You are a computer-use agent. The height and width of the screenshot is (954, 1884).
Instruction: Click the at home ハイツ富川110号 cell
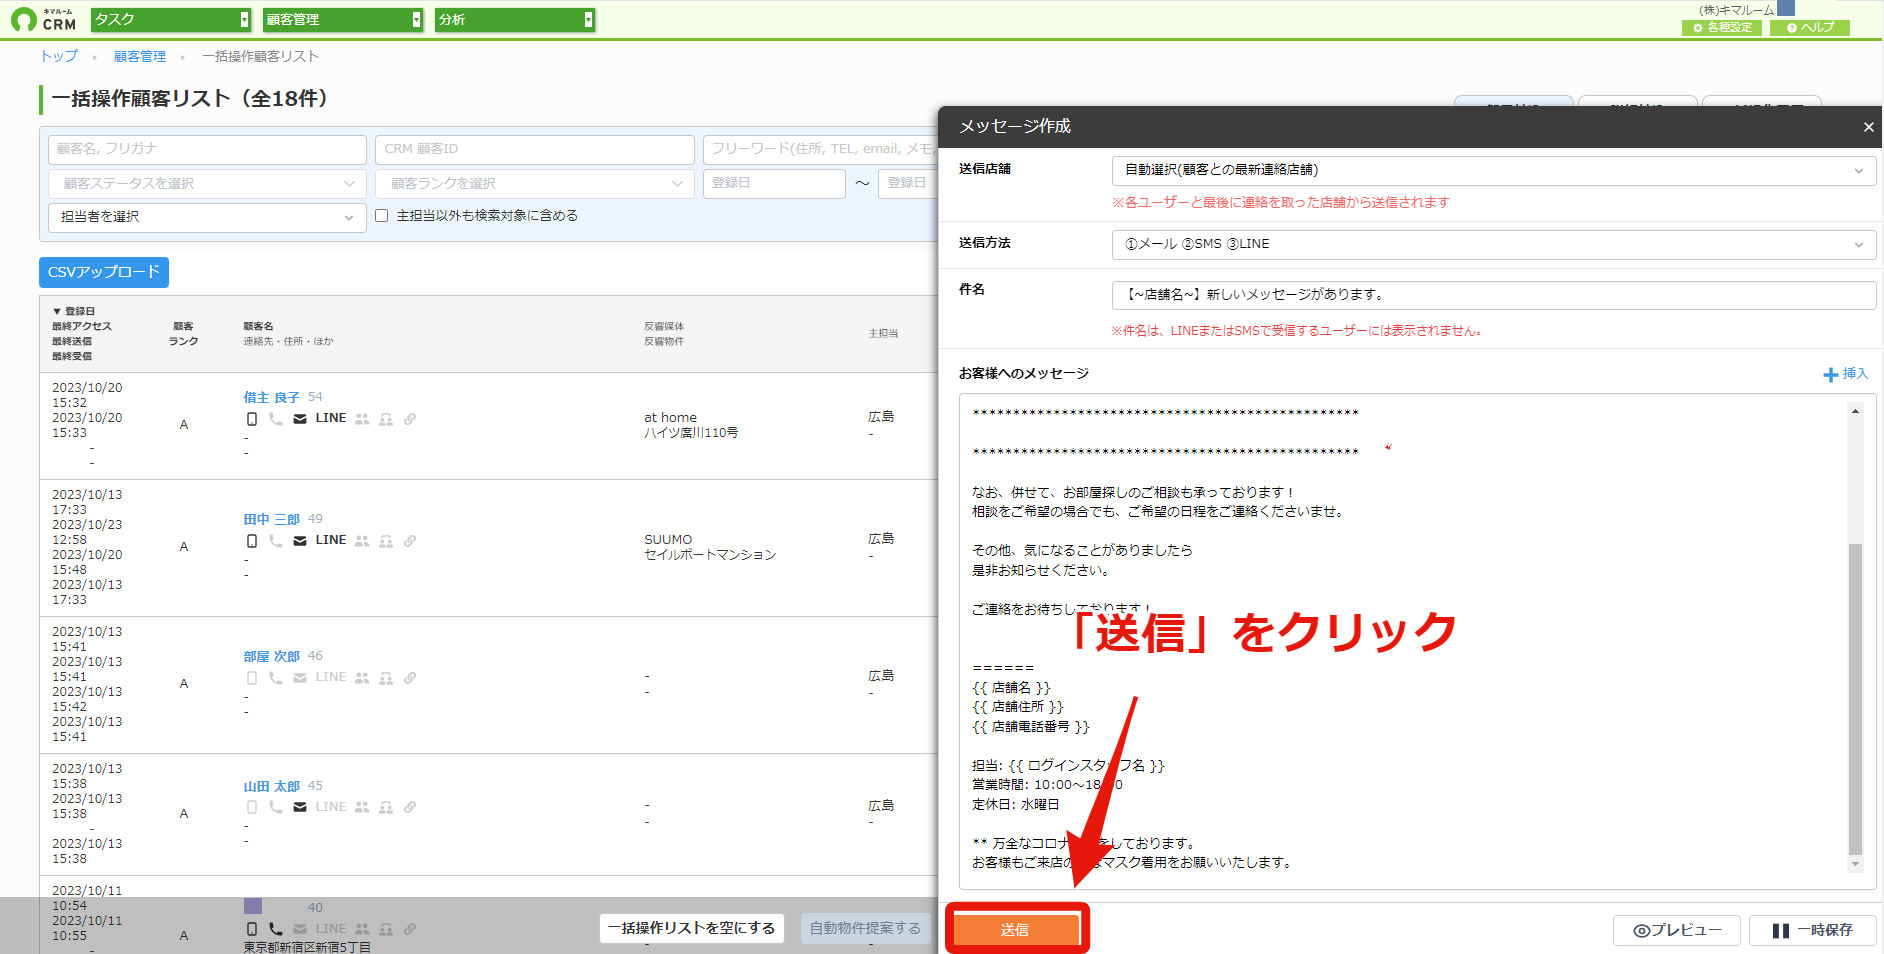click(691, 425)
